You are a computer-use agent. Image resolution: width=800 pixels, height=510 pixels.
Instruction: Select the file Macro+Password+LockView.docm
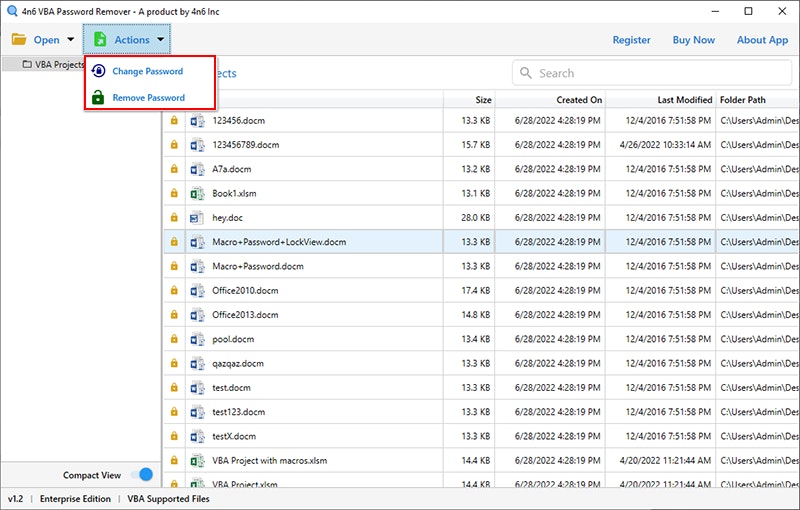pos(279,242)
